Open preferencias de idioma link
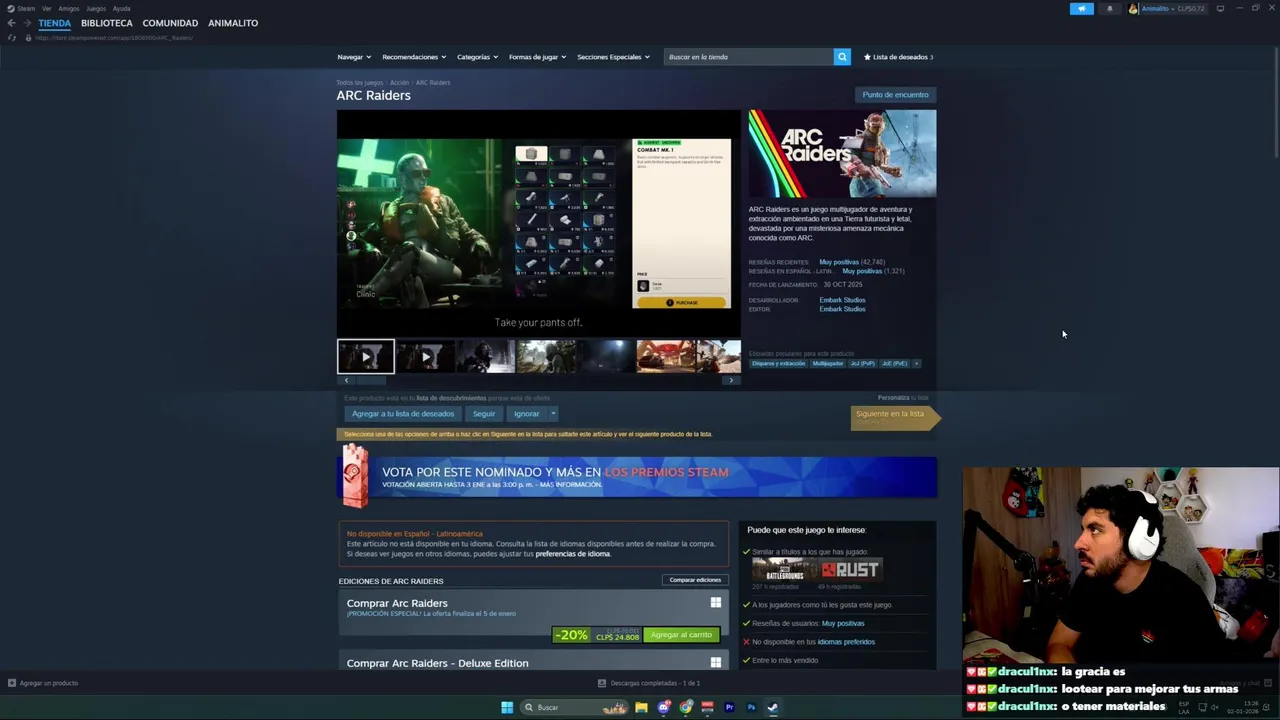The height and width of the screenshot is (720, 1280). click(x=572, y=554)
